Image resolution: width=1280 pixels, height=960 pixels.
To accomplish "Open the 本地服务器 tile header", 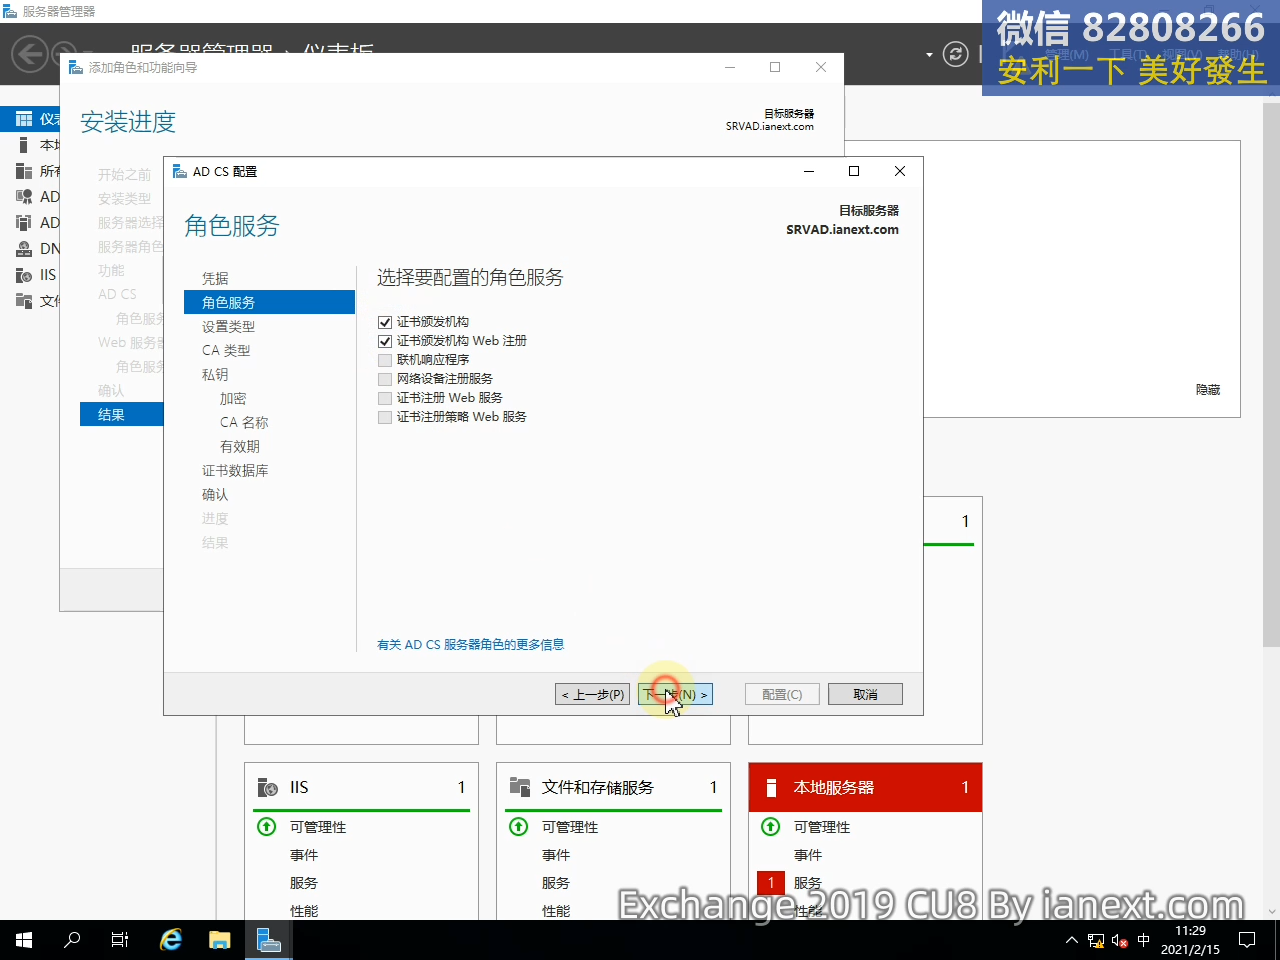I will [865, 787].
